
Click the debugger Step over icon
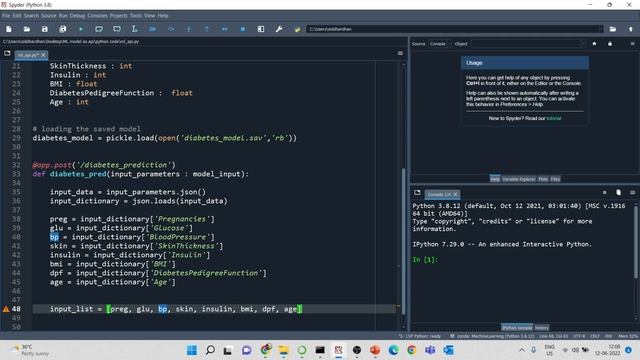[171, 29]
